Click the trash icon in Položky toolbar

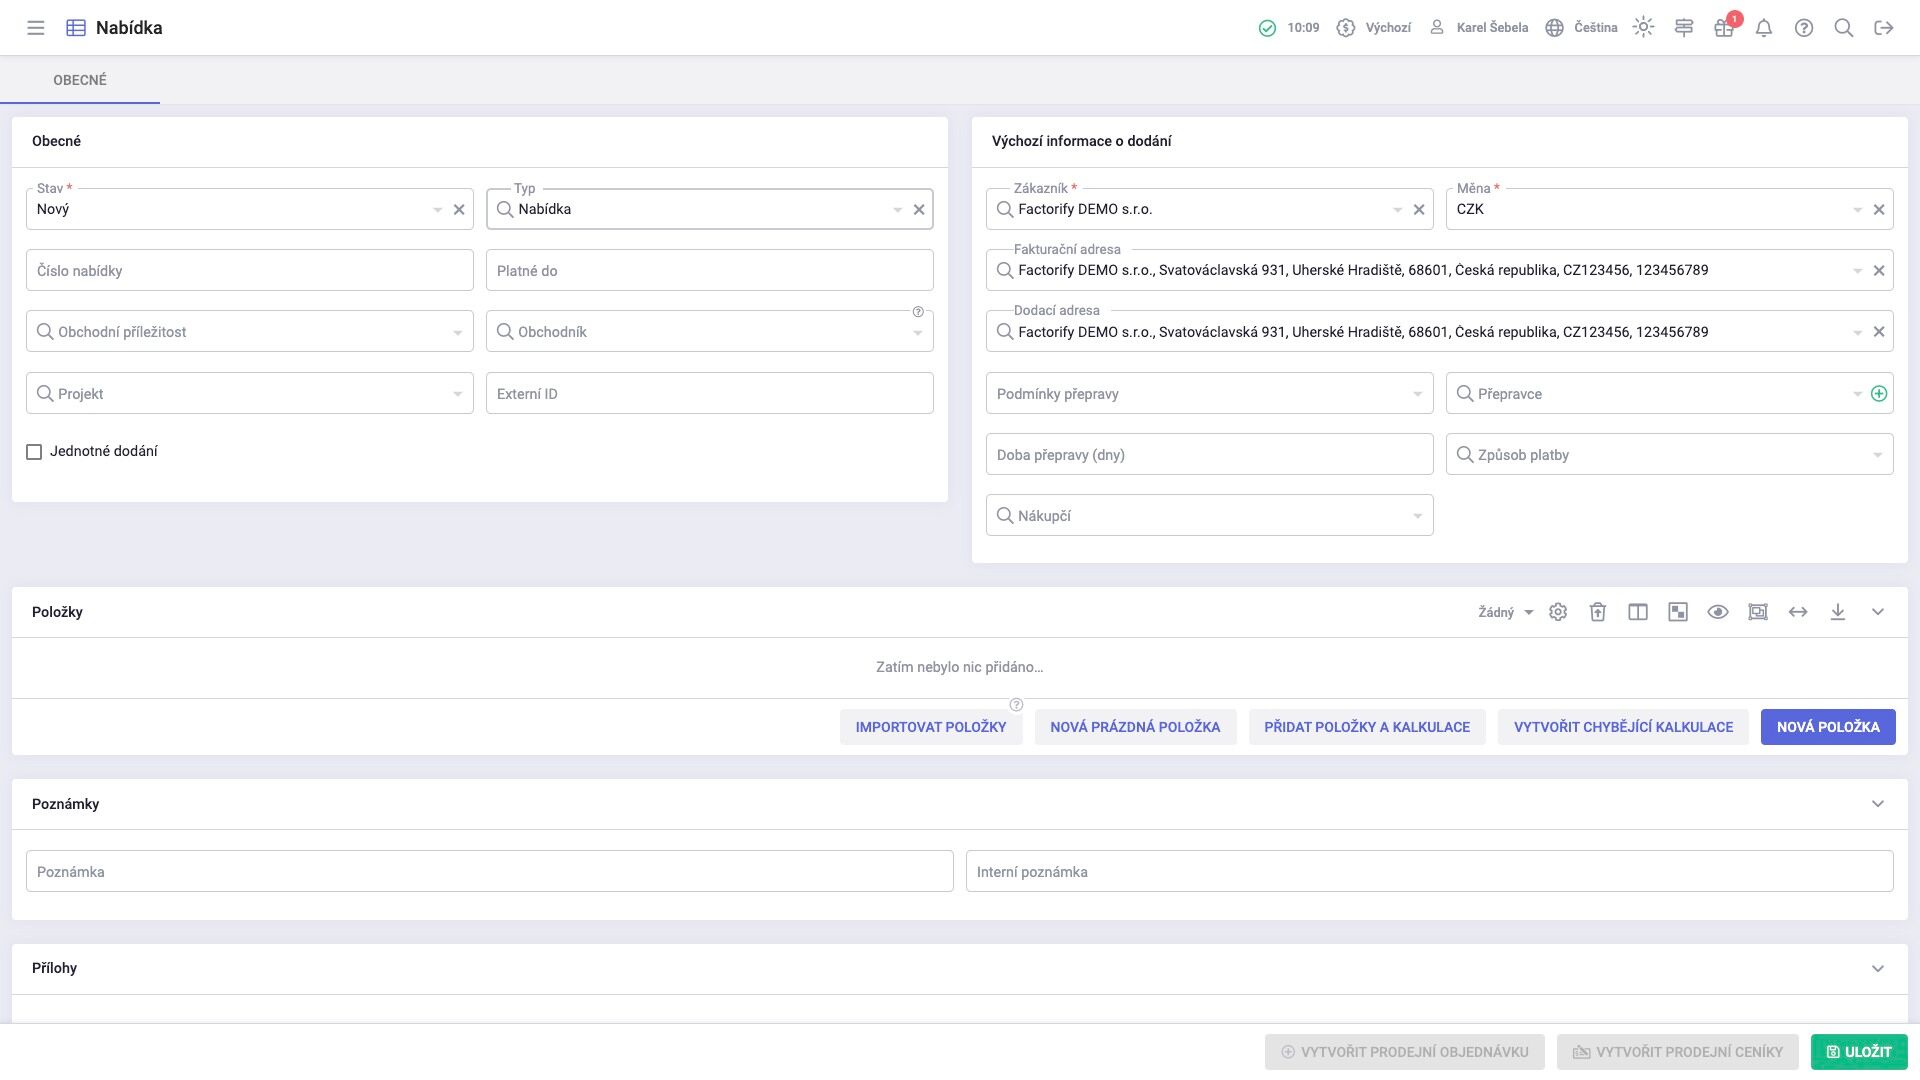(1598, 612)
